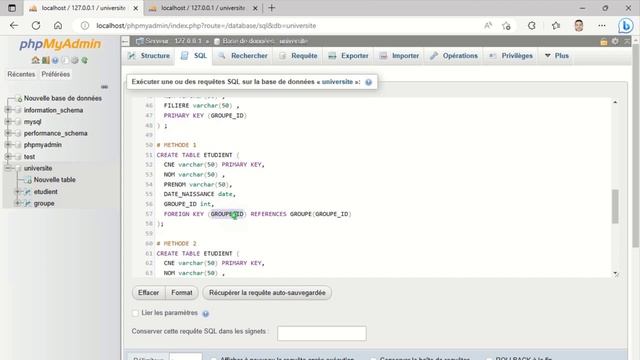The height and width of the screenshot is (360, 640).
Task: Collapse the universite database node
Action: coord(8,168)
